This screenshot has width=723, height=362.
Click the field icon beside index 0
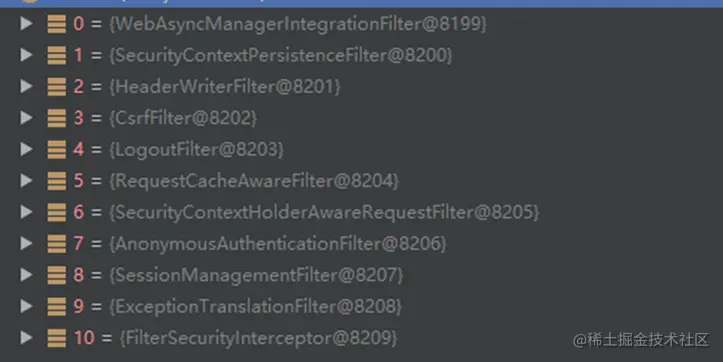pos(57,24)
